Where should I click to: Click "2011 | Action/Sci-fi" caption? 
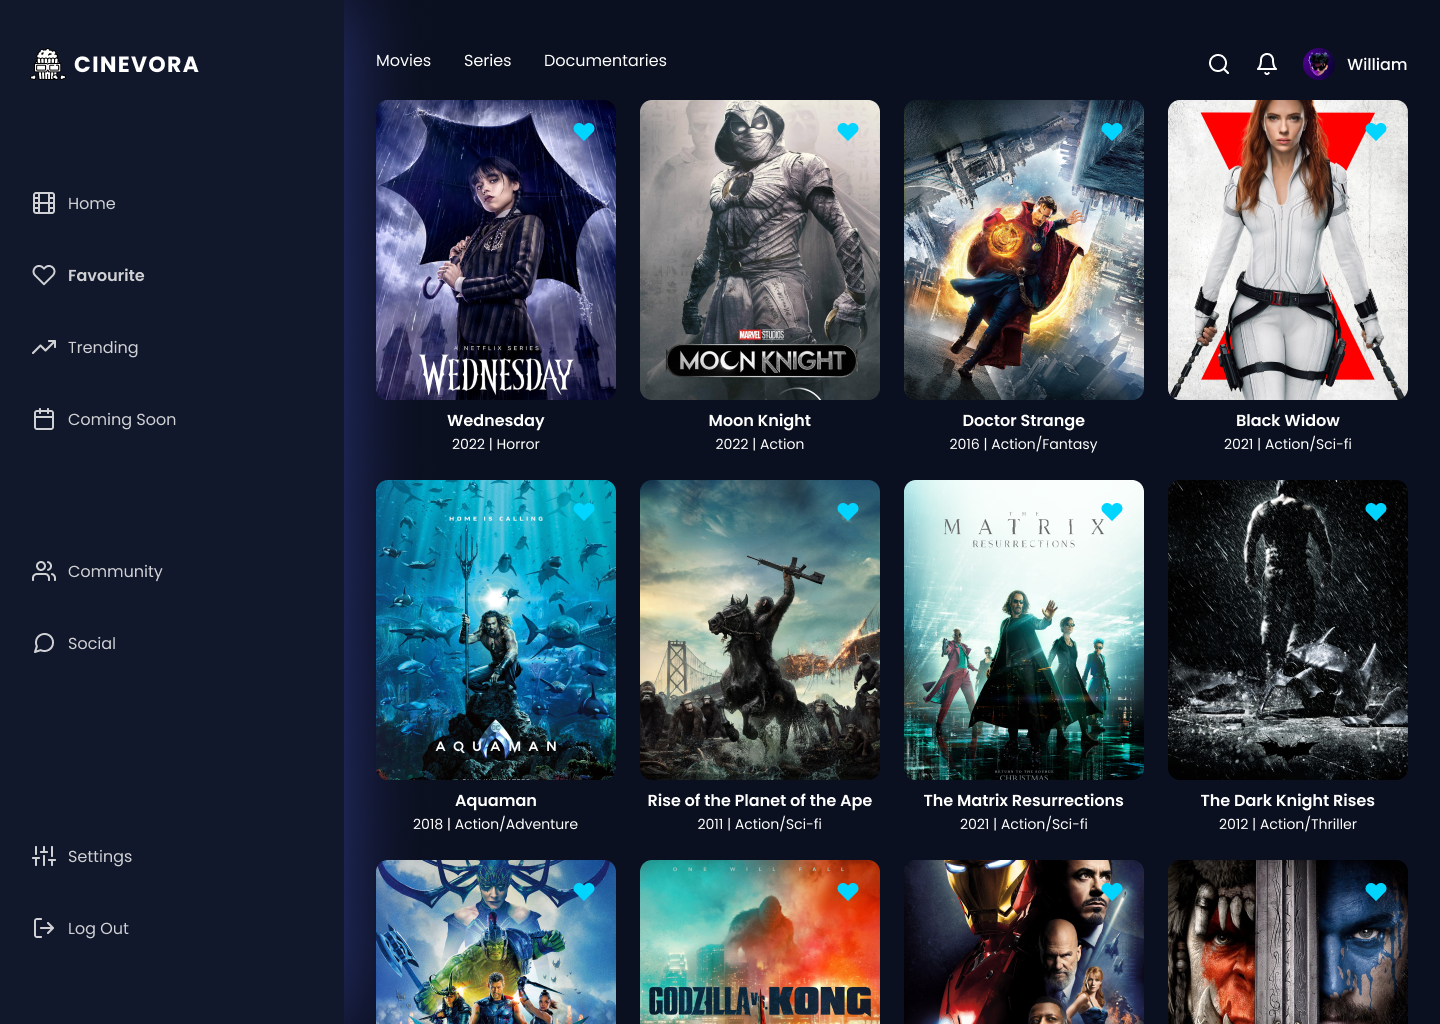760,824
